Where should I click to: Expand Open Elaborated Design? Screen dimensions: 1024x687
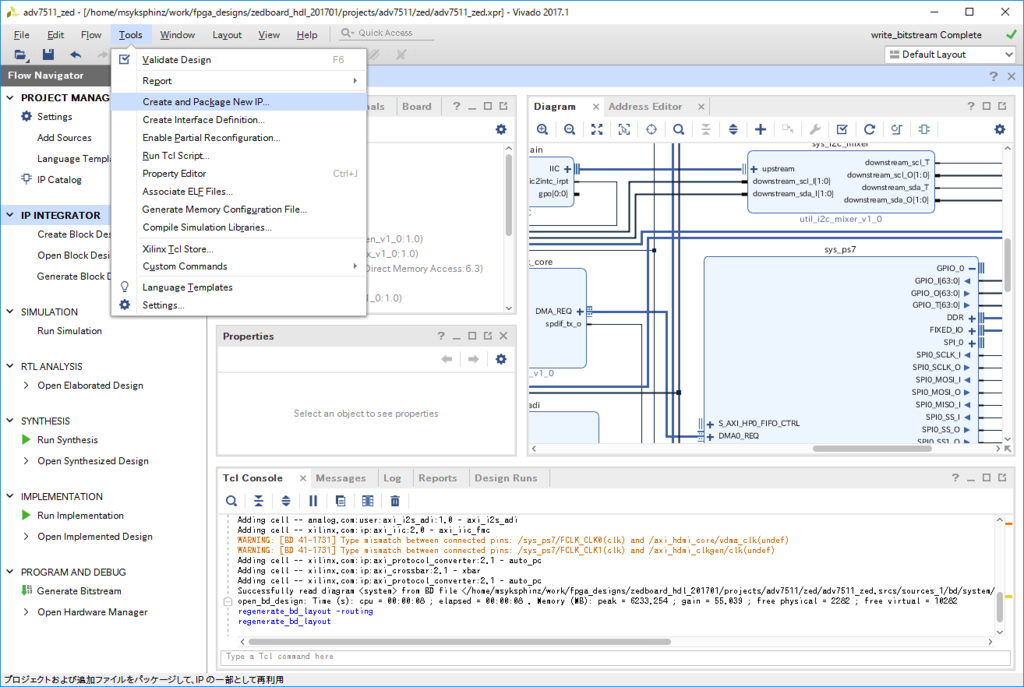click(x=26, y=385)
